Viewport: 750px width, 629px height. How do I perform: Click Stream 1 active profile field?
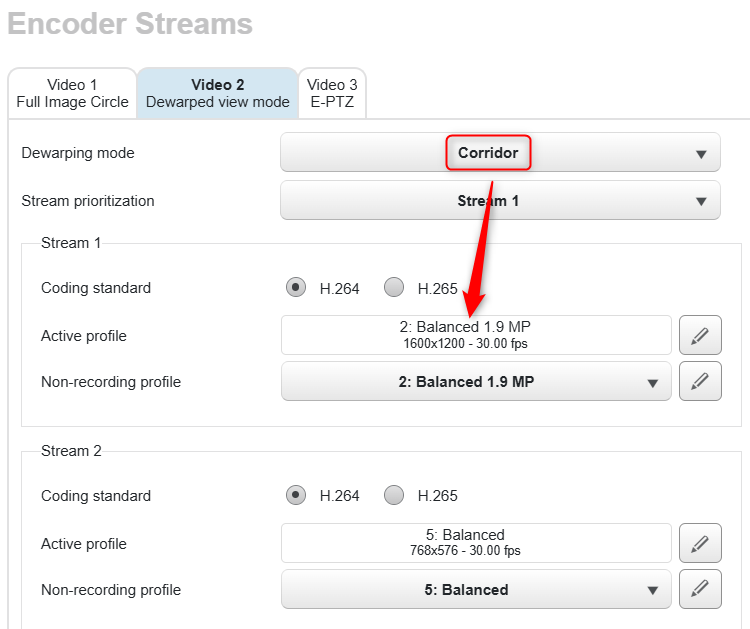coord(476,335)
